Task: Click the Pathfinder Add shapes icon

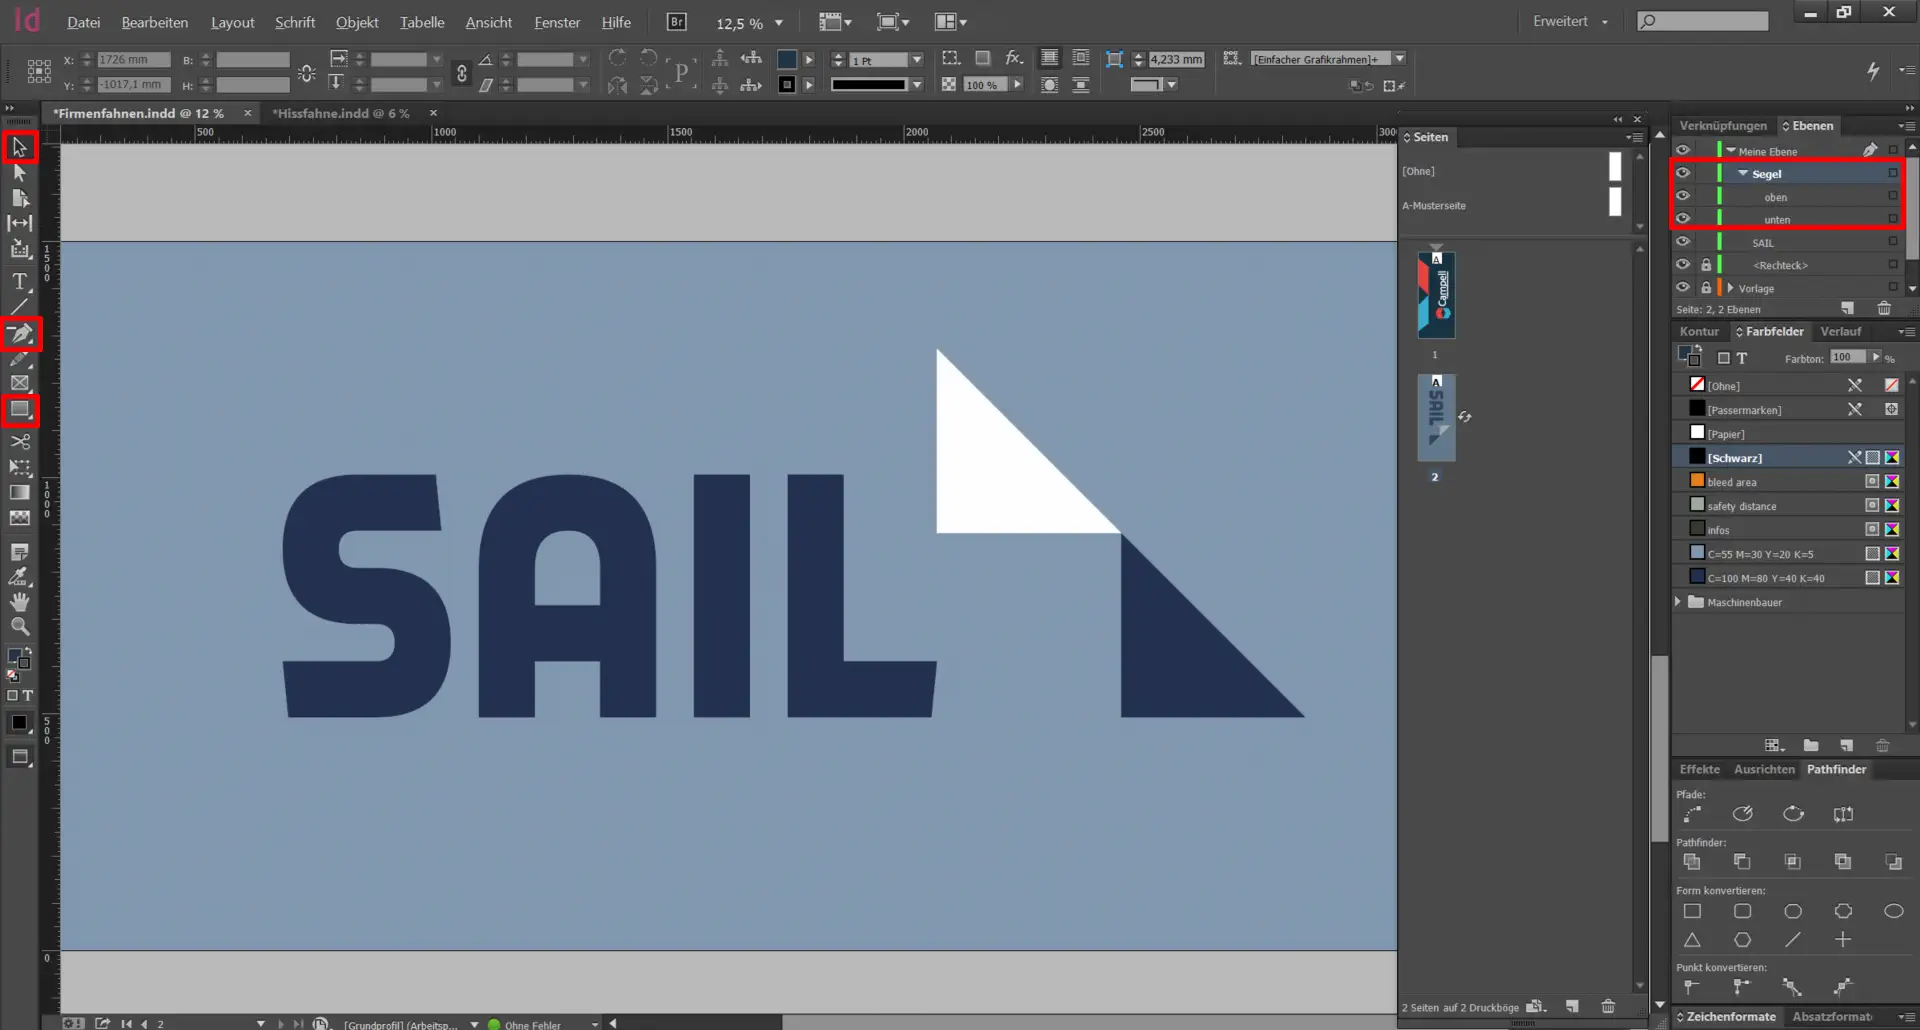Action: click(1692, 862)
